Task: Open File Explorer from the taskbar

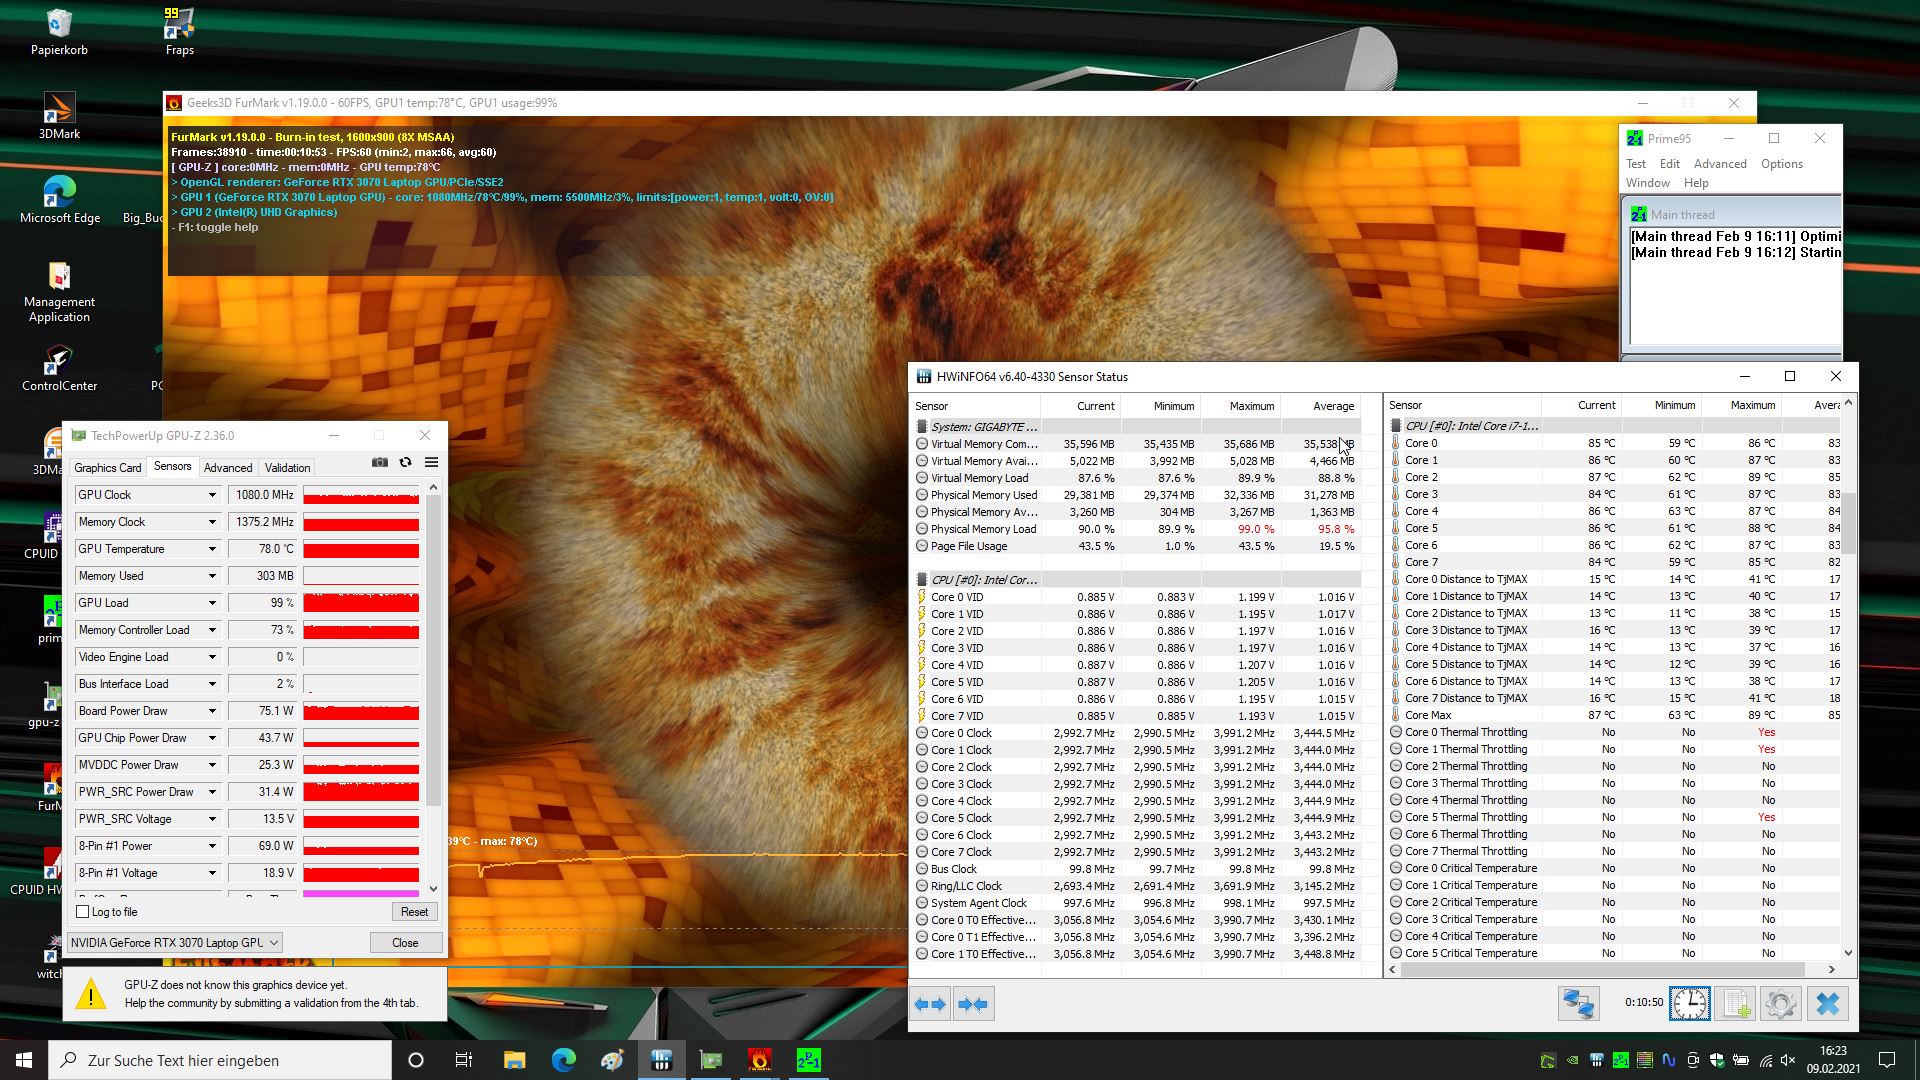Action: coord(514,1060)
